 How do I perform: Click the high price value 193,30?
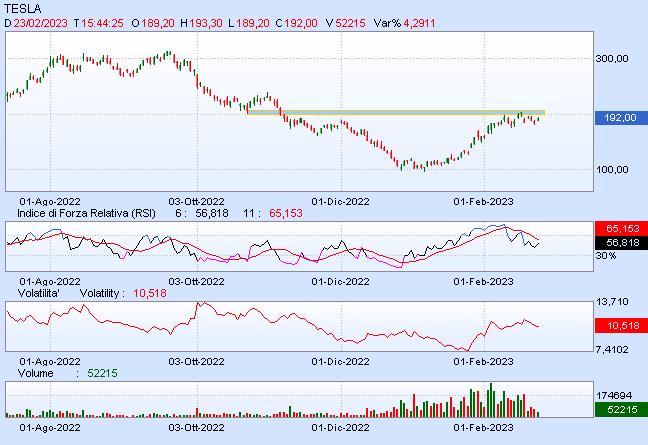tap(206, 23)
